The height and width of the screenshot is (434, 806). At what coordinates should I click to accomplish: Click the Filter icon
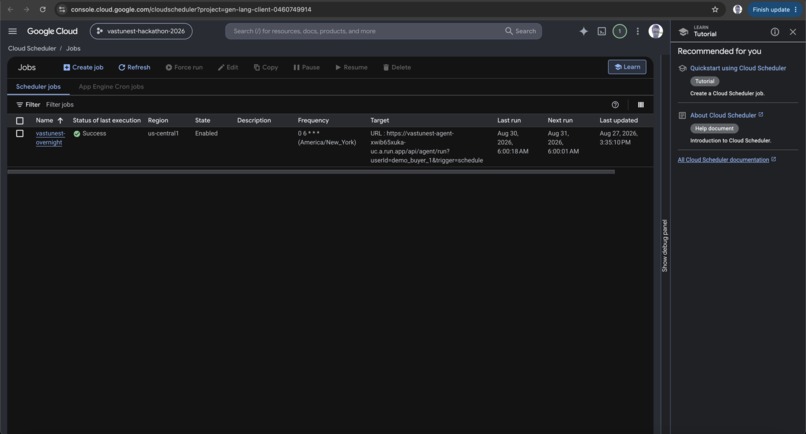pyautogui.click(x=20, y=104)
